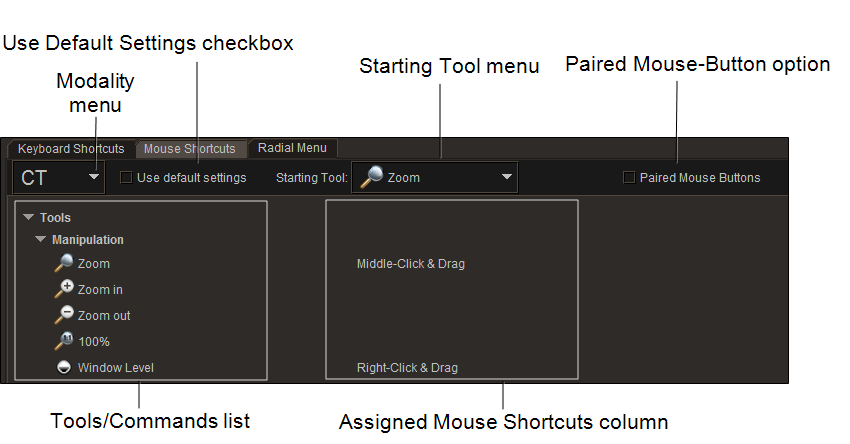Toggle the Paired Mouse Buttons checkbox
850x444 pixels.
point(629,178)
